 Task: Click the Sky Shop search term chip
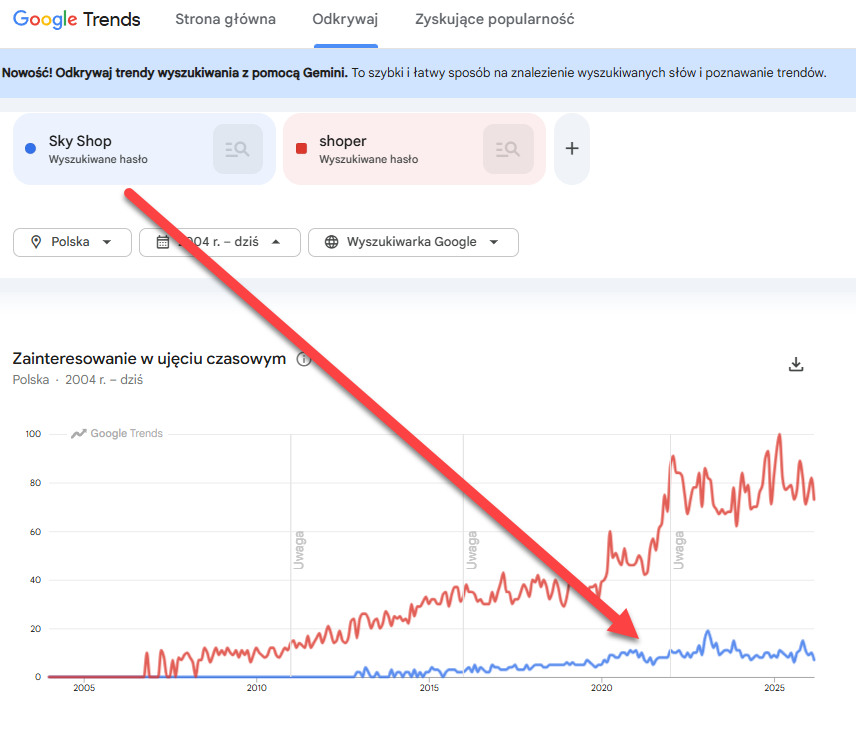coord(110,149)
